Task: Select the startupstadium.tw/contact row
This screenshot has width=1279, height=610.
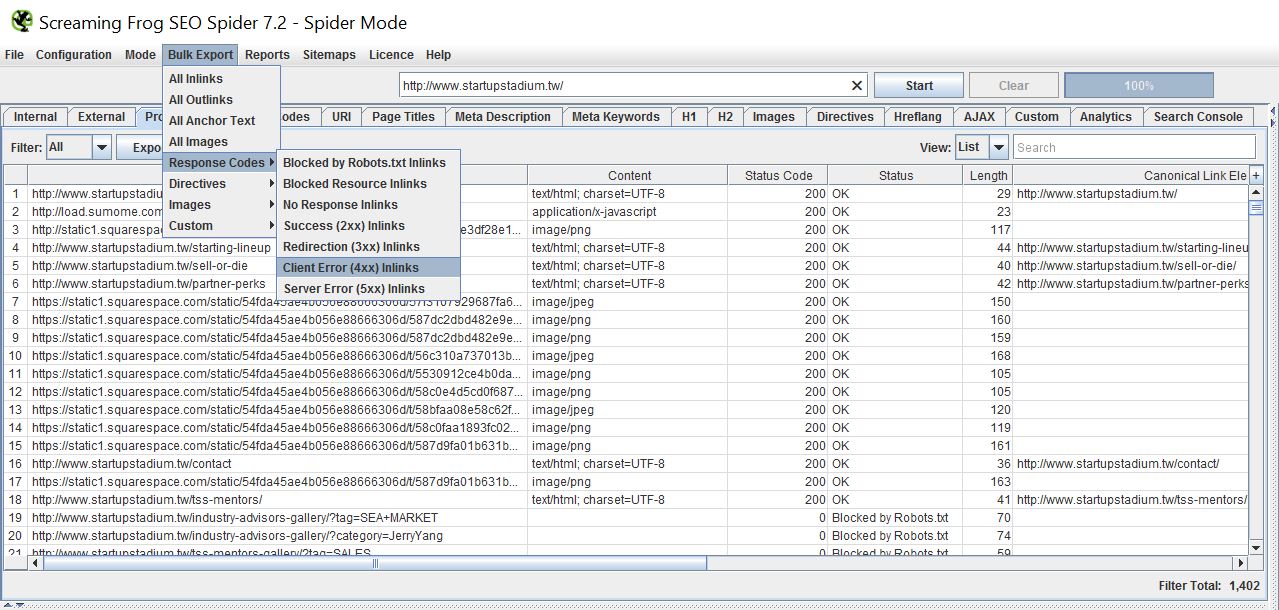Action: (628, 464)
